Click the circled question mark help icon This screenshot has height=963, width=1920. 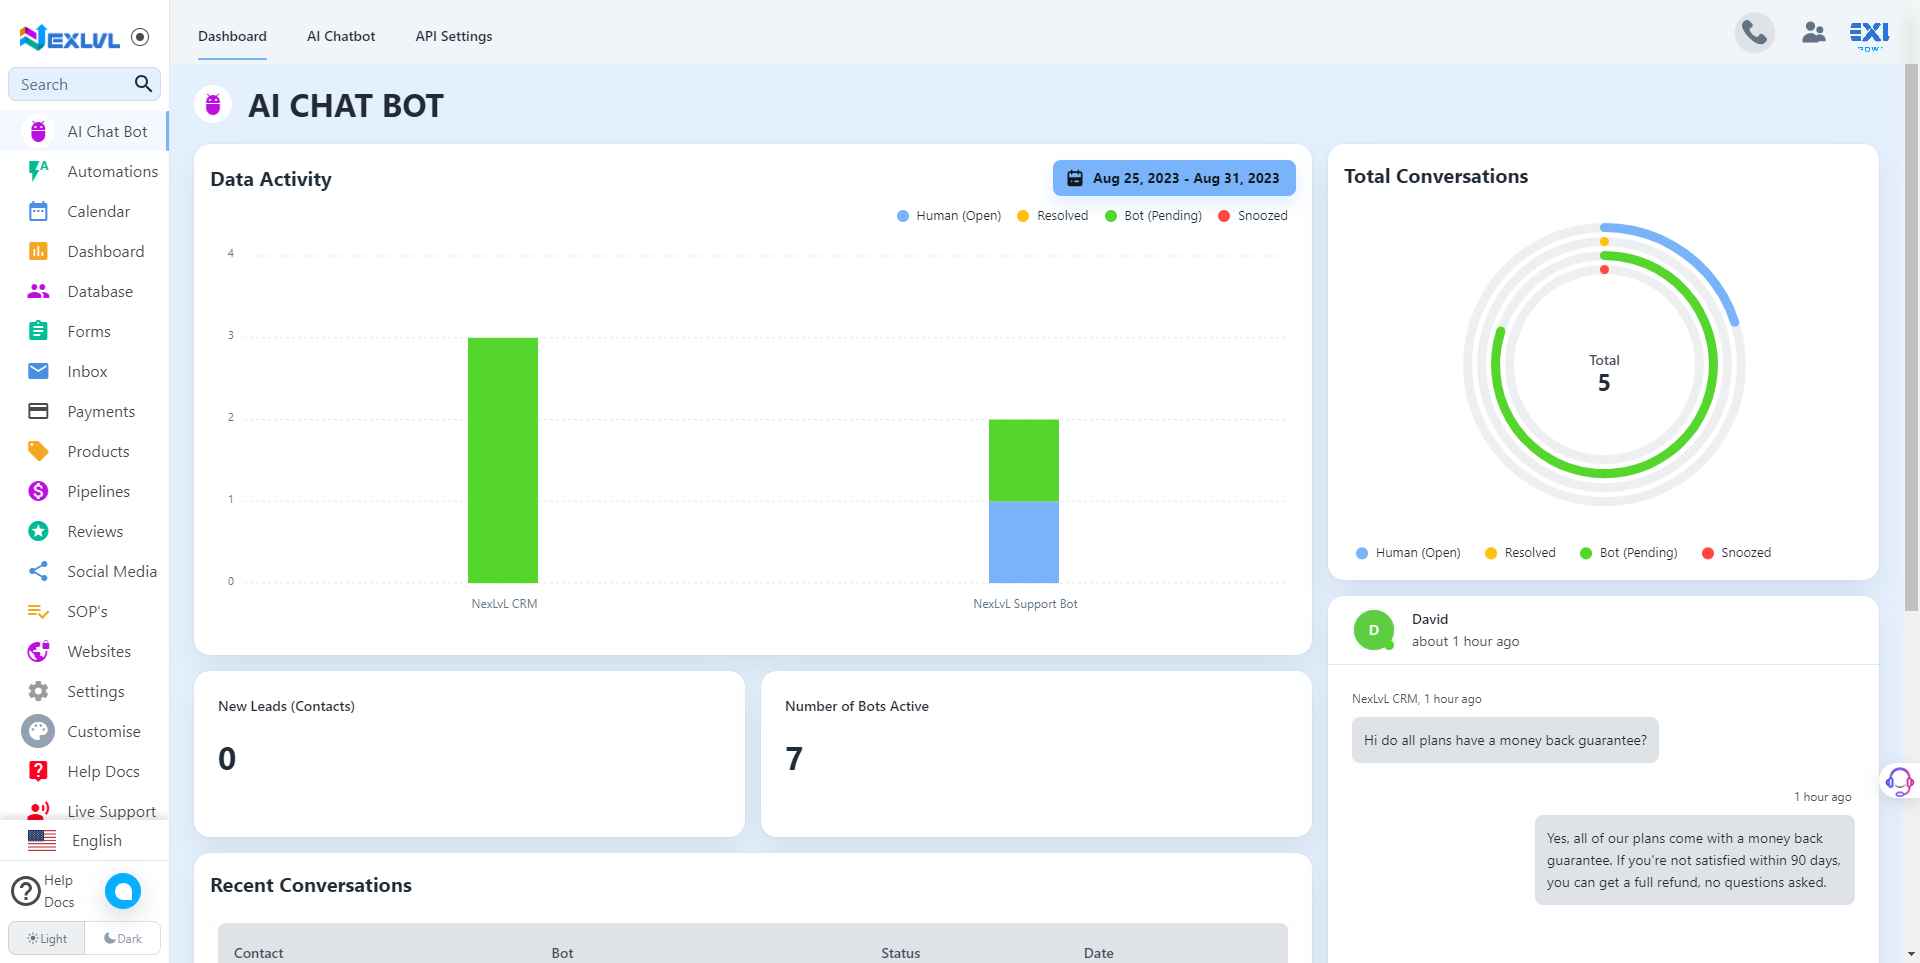(x=25, y=890)
